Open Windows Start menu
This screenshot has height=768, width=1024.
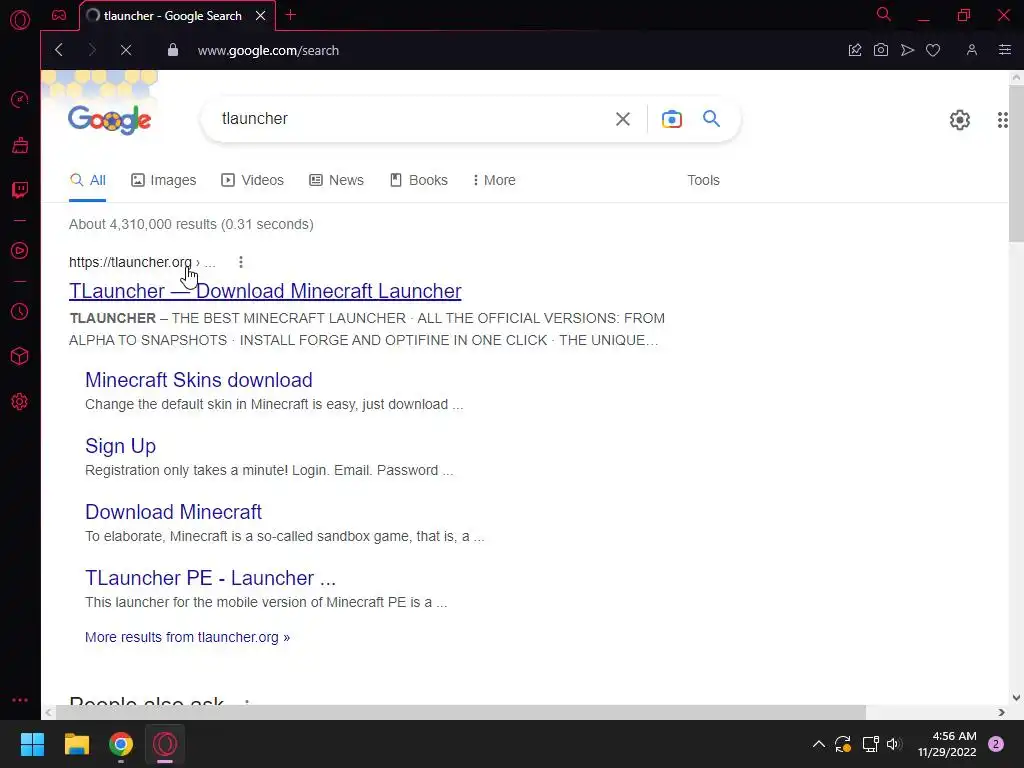tap(32, 744)
